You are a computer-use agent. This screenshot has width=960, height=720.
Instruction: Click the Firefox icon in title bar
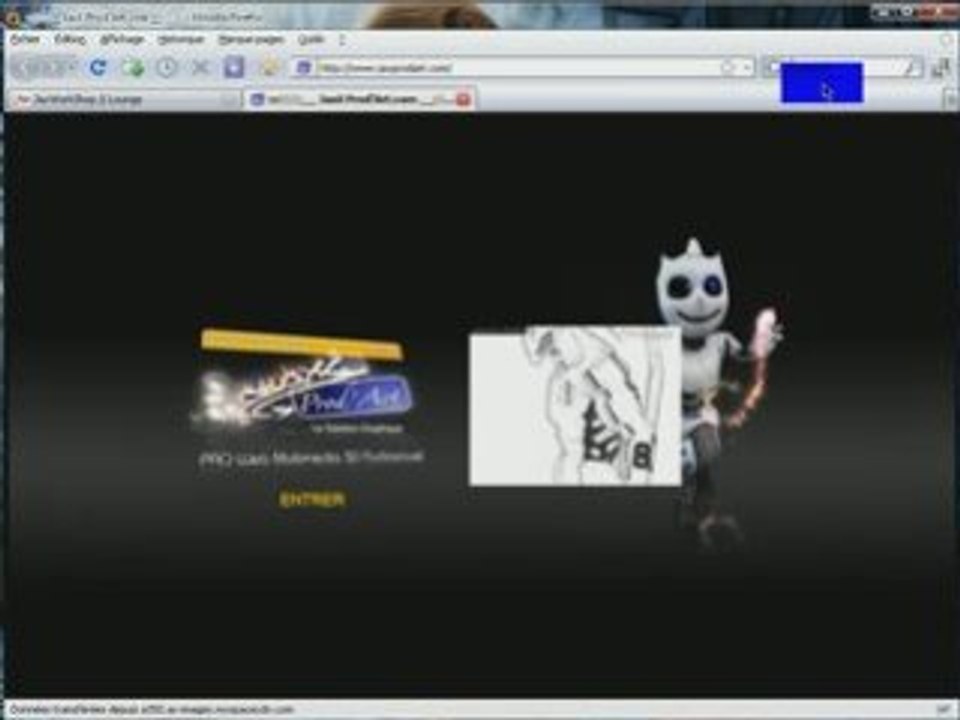tap(12, 17)
